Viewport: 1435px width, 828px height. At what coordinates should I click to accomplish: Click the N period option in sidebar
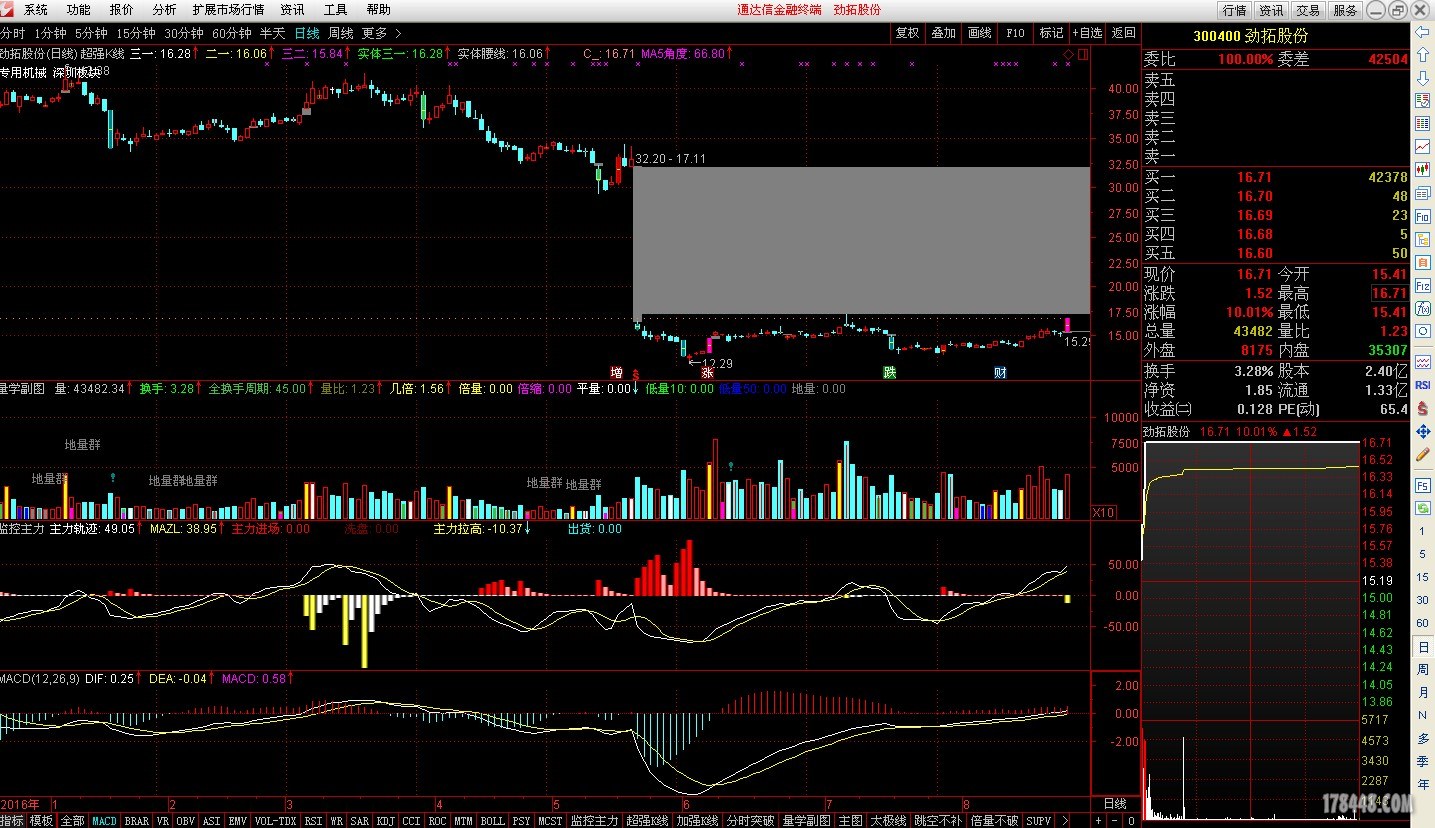(1422, 715)
